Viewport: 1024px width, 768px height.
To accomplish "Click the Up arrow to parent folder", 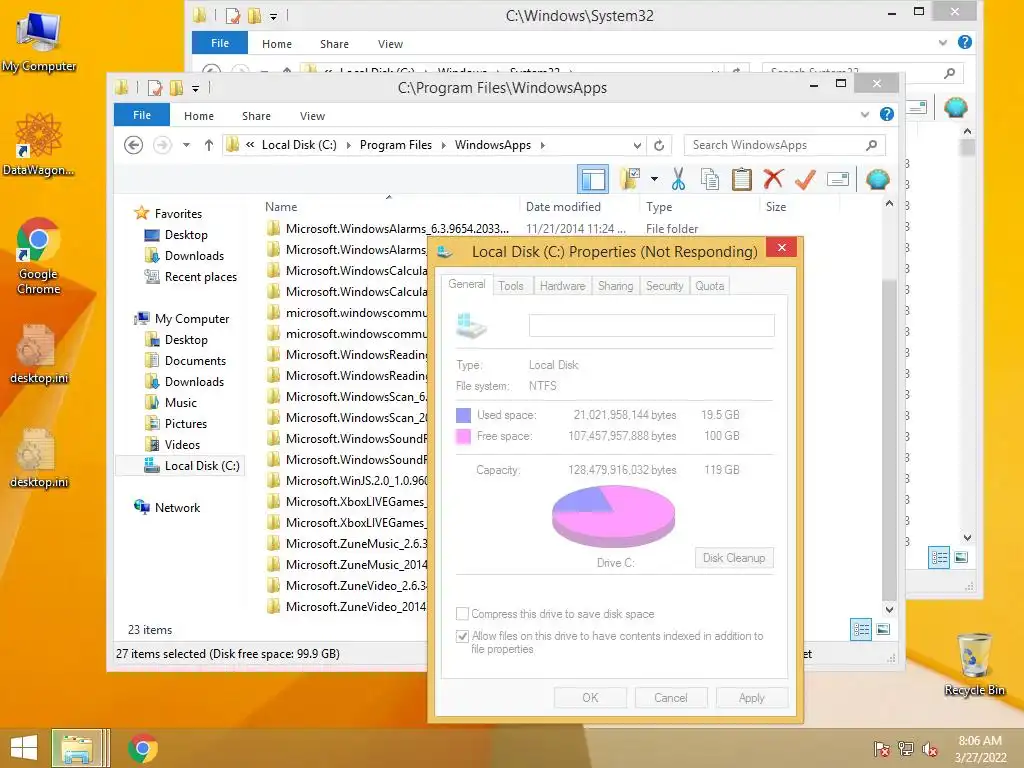I will [208, 145].
